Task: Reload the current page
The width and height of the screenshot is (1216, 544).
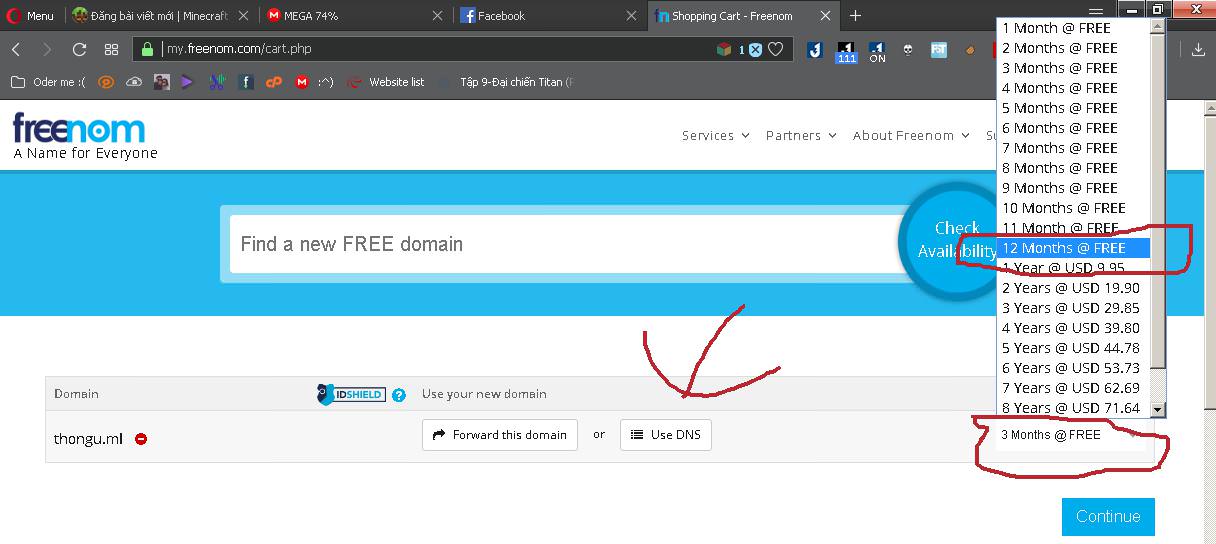Action: 79,49
